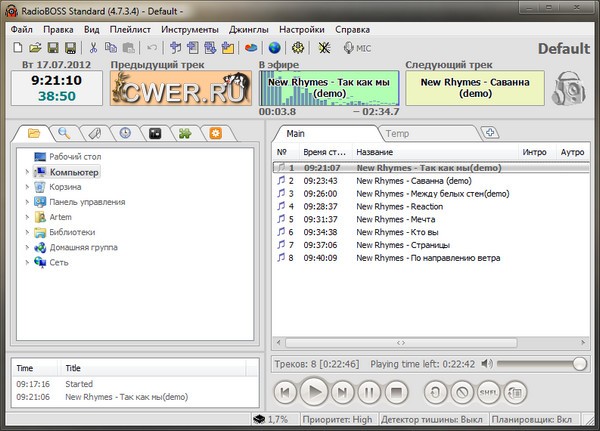Adjust the volume slider knob
Image resolution: width=600 pixels, height=431 pixels.
click(579, 363)
